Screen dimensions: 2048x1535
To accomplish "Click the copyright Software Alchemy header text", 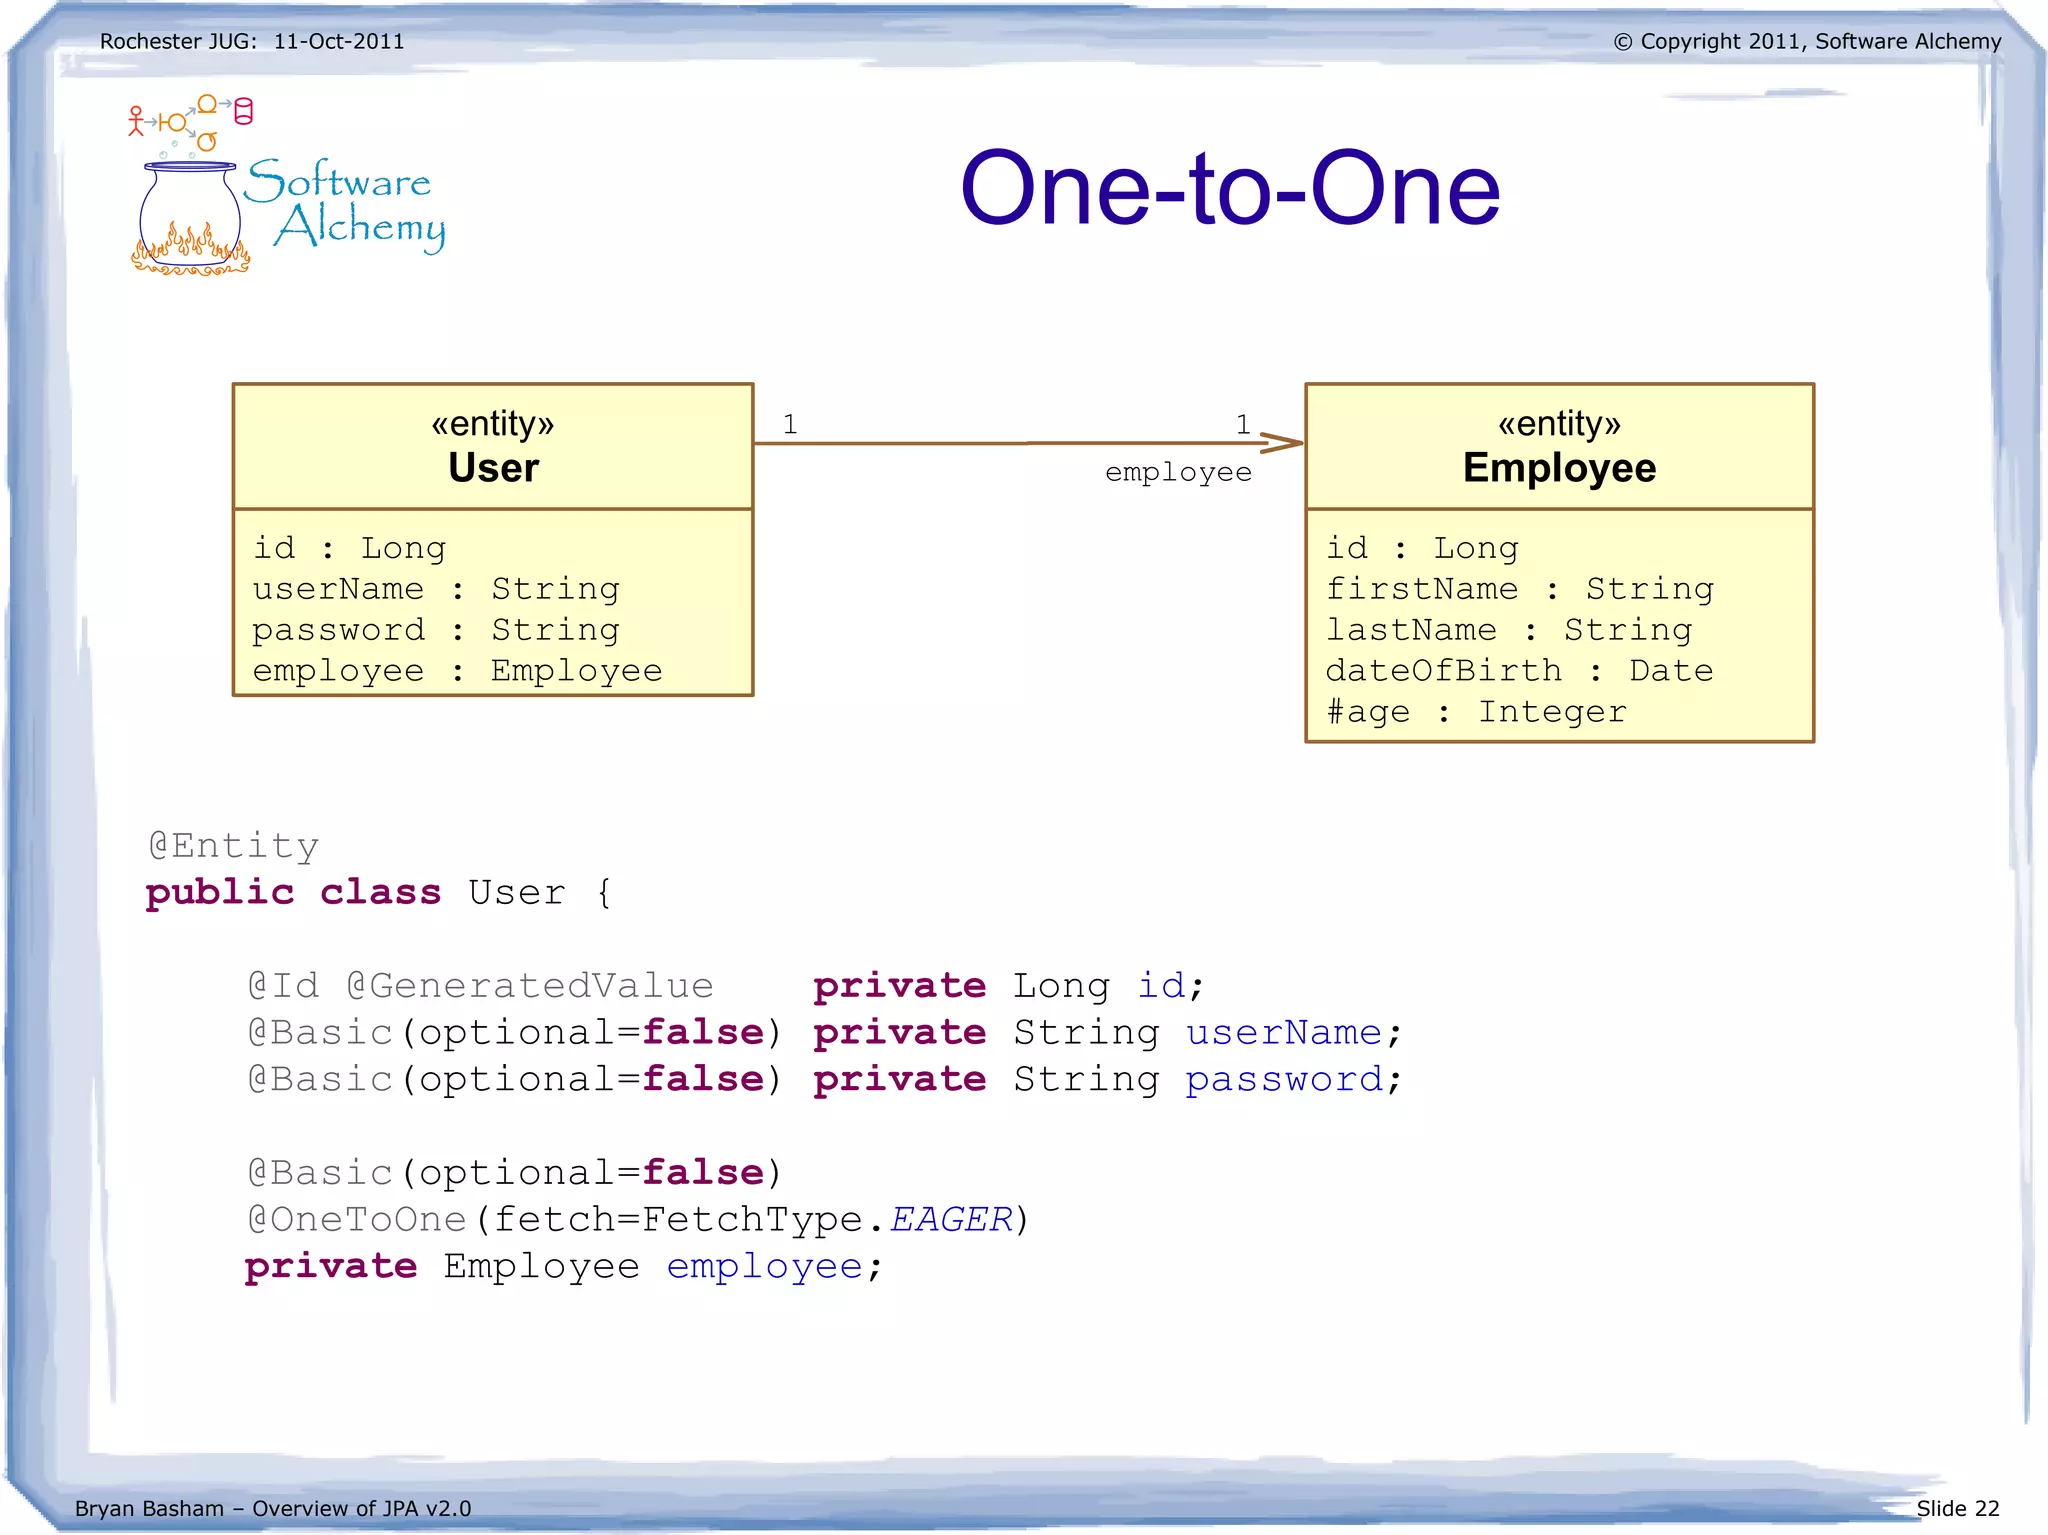I will pyautogui.click(x=1806, y=41).
